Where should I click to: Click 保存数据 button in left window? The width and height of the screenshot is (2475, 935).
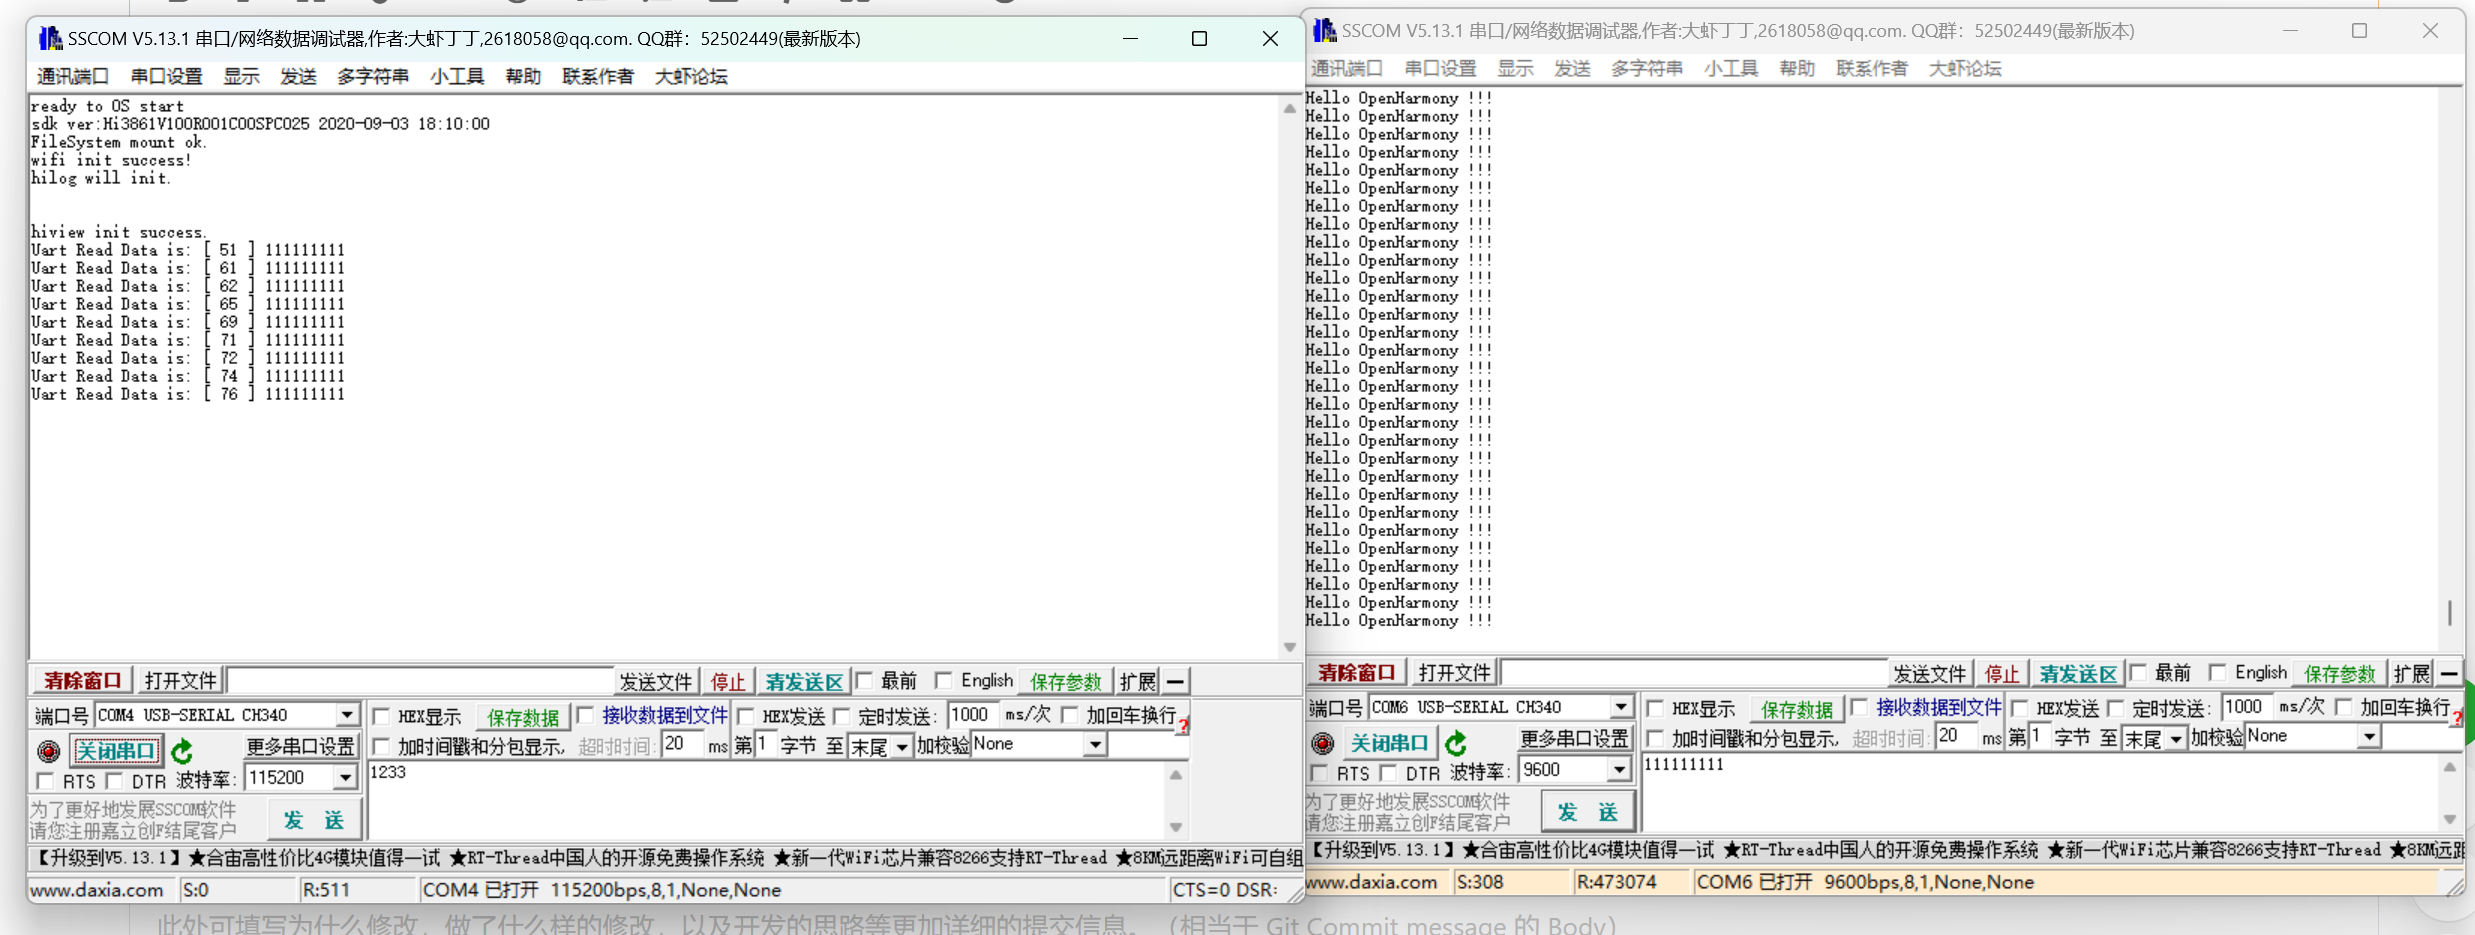tap(523, 717)
